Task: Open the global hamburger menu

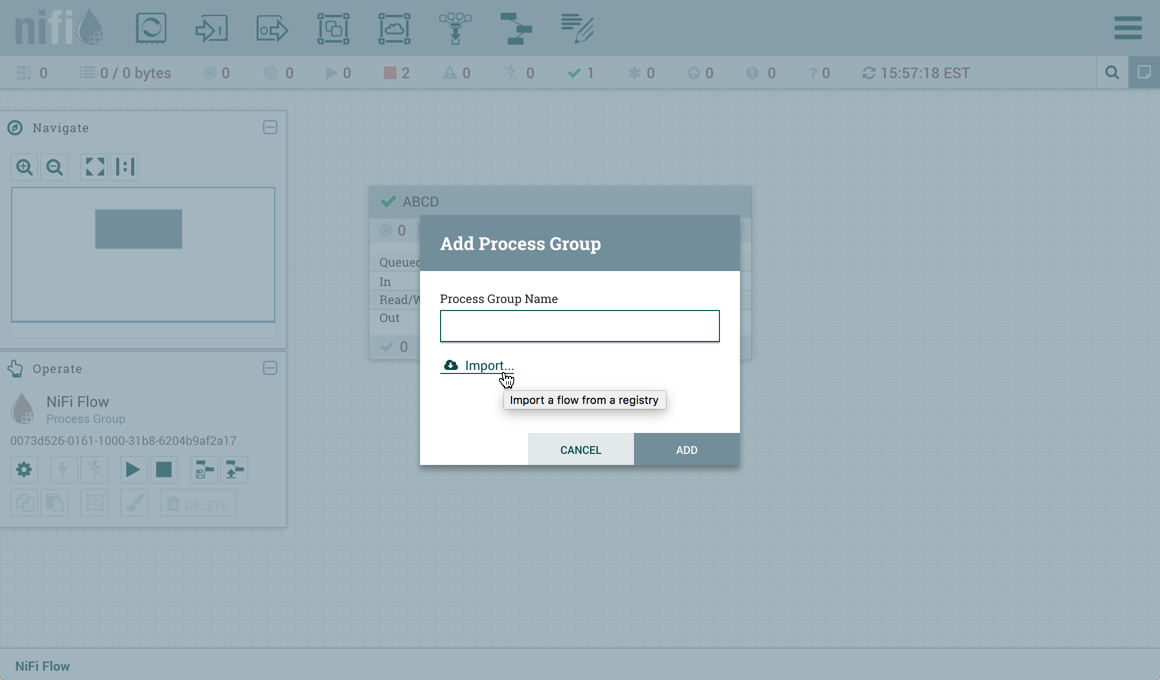Action: [x=1128, y=28]
